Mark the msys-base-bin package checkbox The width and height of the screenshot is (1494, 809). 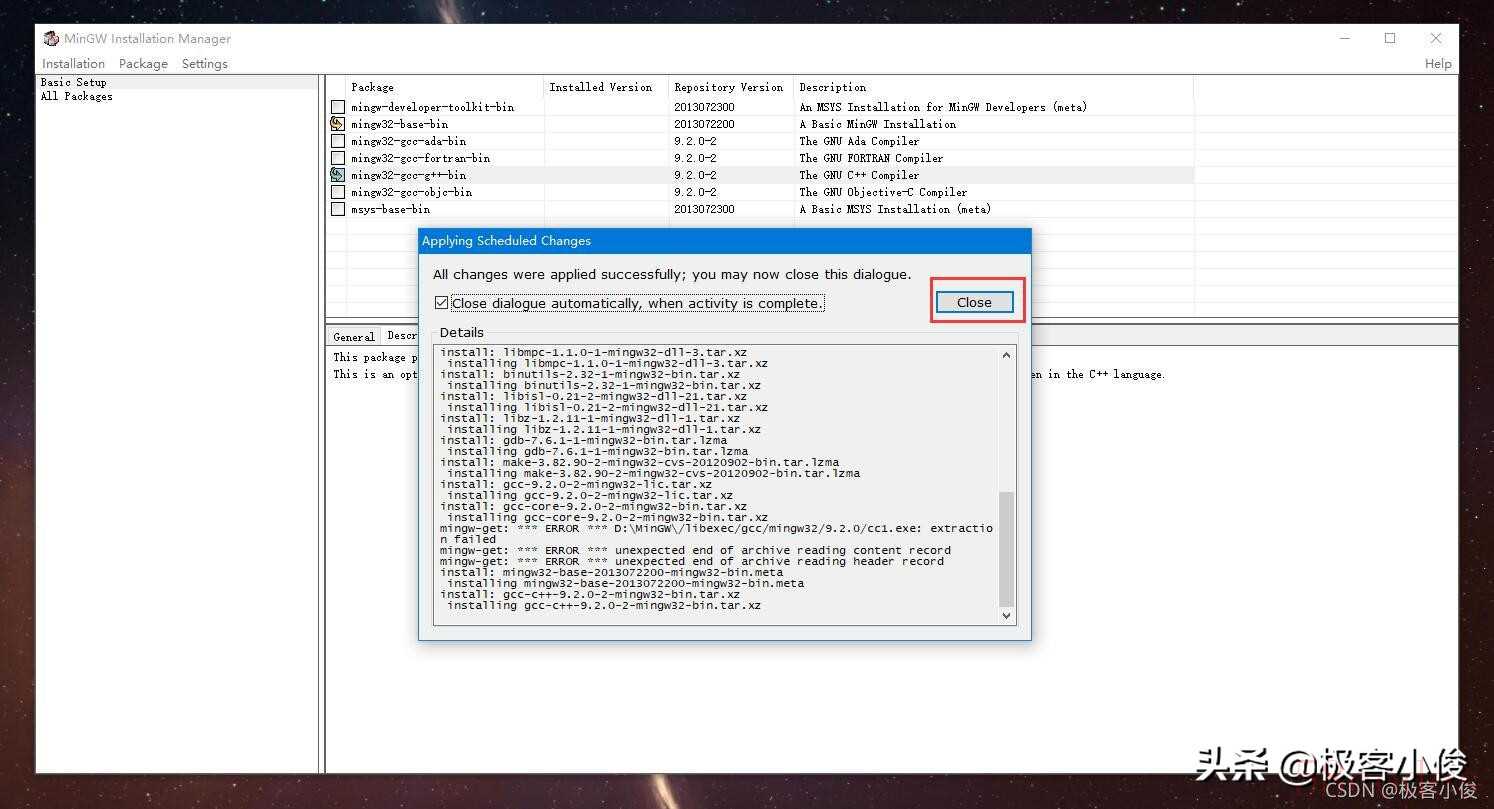click(337, 209)
